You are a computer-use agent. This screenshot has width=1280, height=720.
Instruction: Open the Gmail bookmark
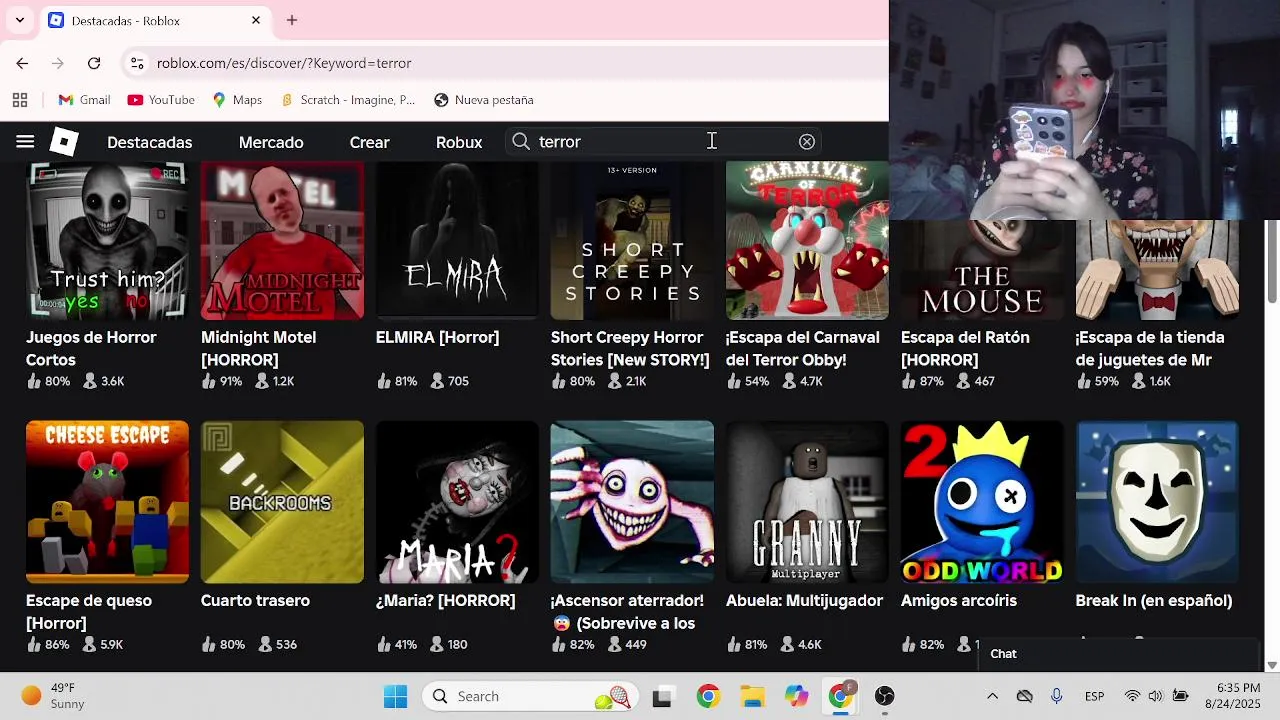85,100
